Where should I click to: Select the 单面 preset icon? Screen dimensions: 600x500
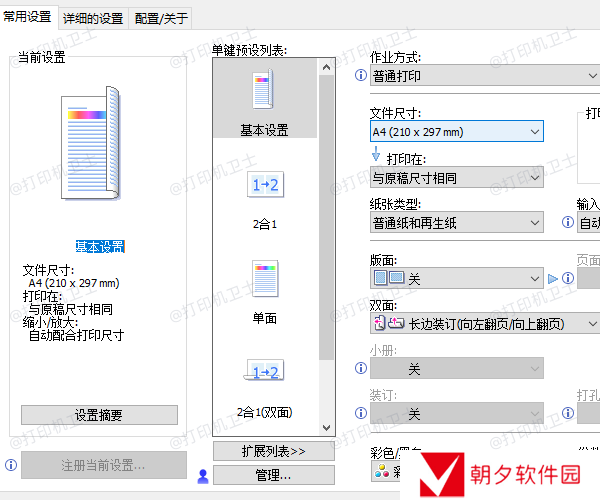[265, 279]
